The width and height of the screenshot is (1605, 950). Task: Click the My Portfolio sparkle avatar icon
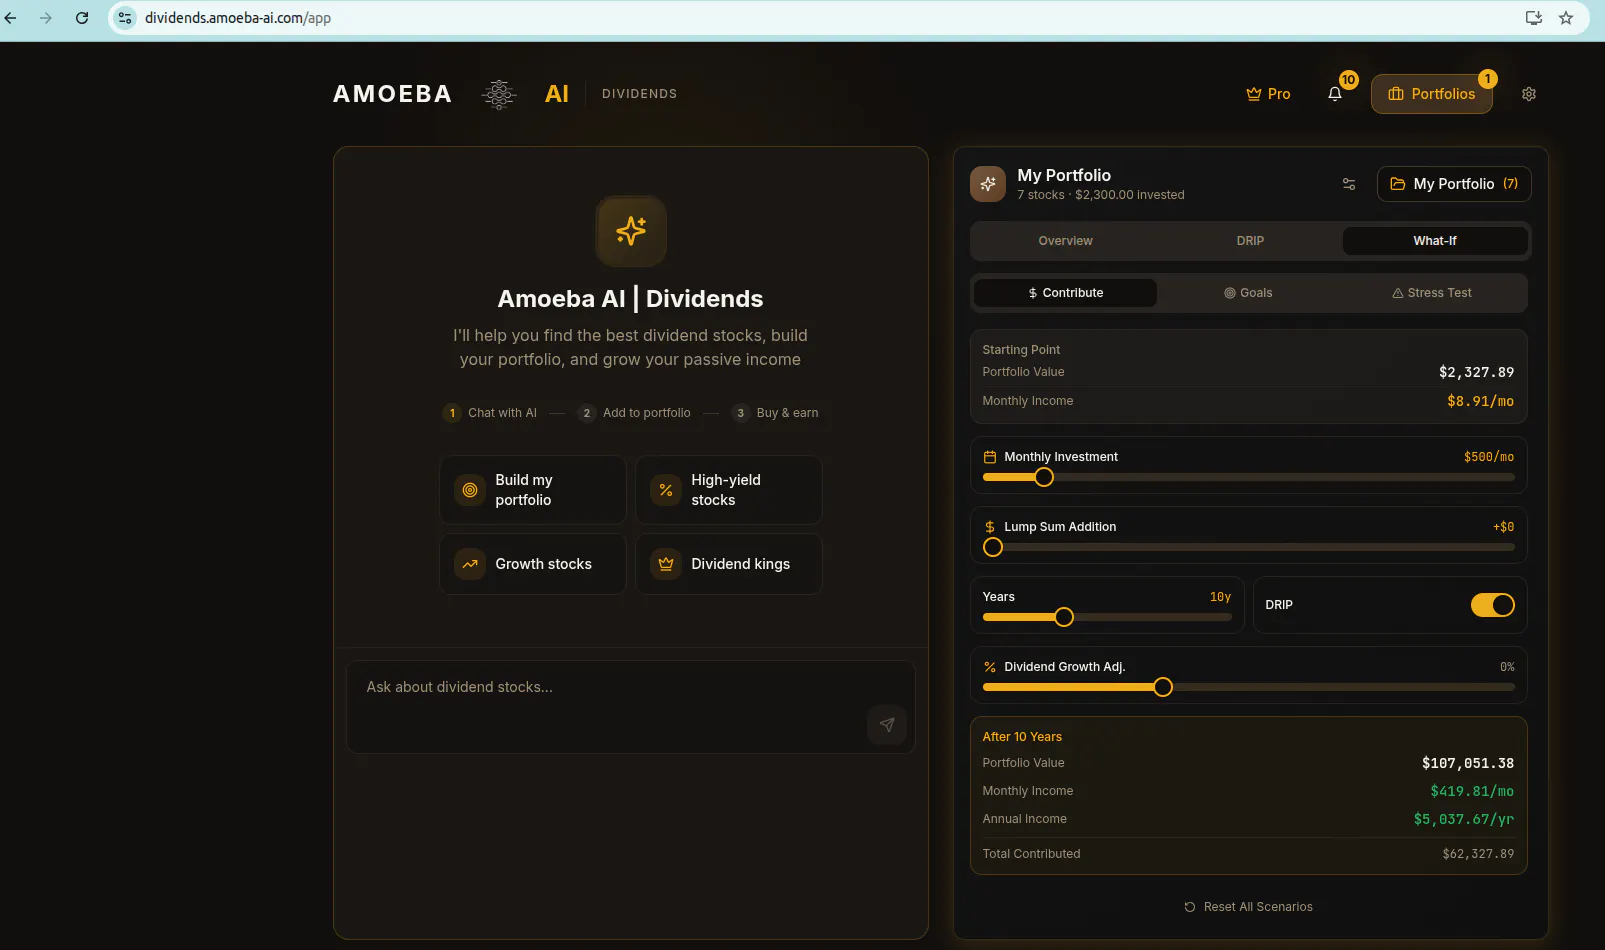[988, 184]
